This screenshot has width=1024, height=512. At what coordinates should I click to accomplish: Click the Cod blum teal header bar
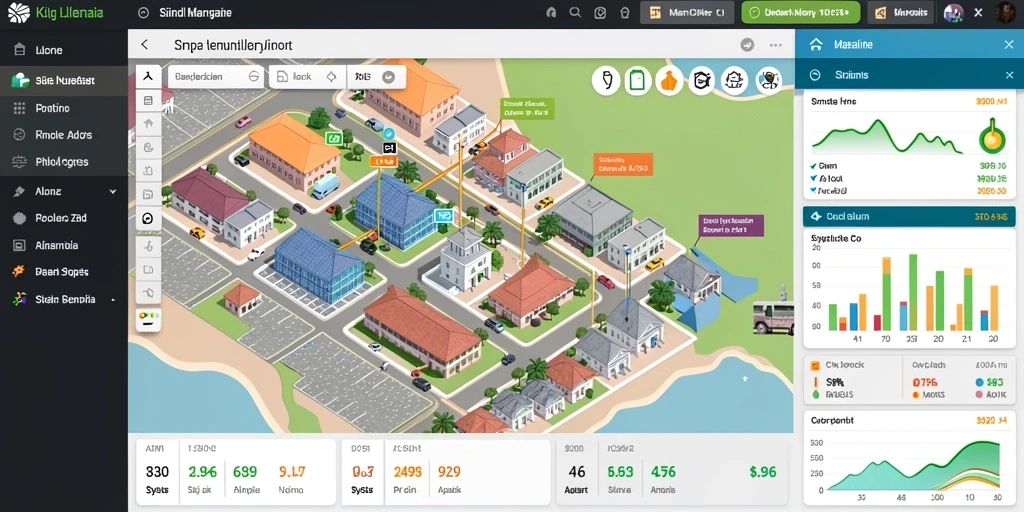pos(909,216)
